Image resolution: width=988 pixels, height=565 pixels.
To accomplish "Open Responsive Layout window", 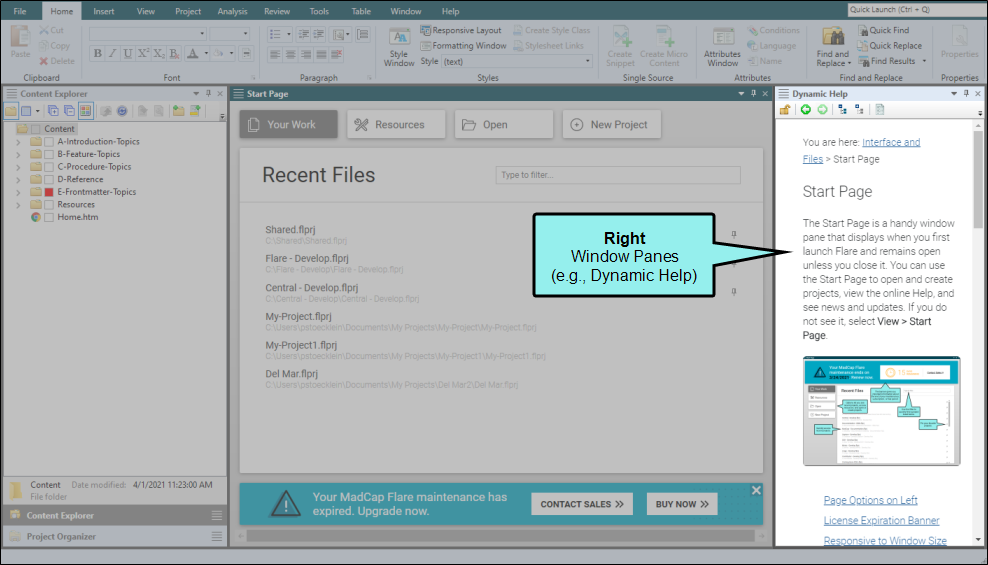I will [461, 30].
